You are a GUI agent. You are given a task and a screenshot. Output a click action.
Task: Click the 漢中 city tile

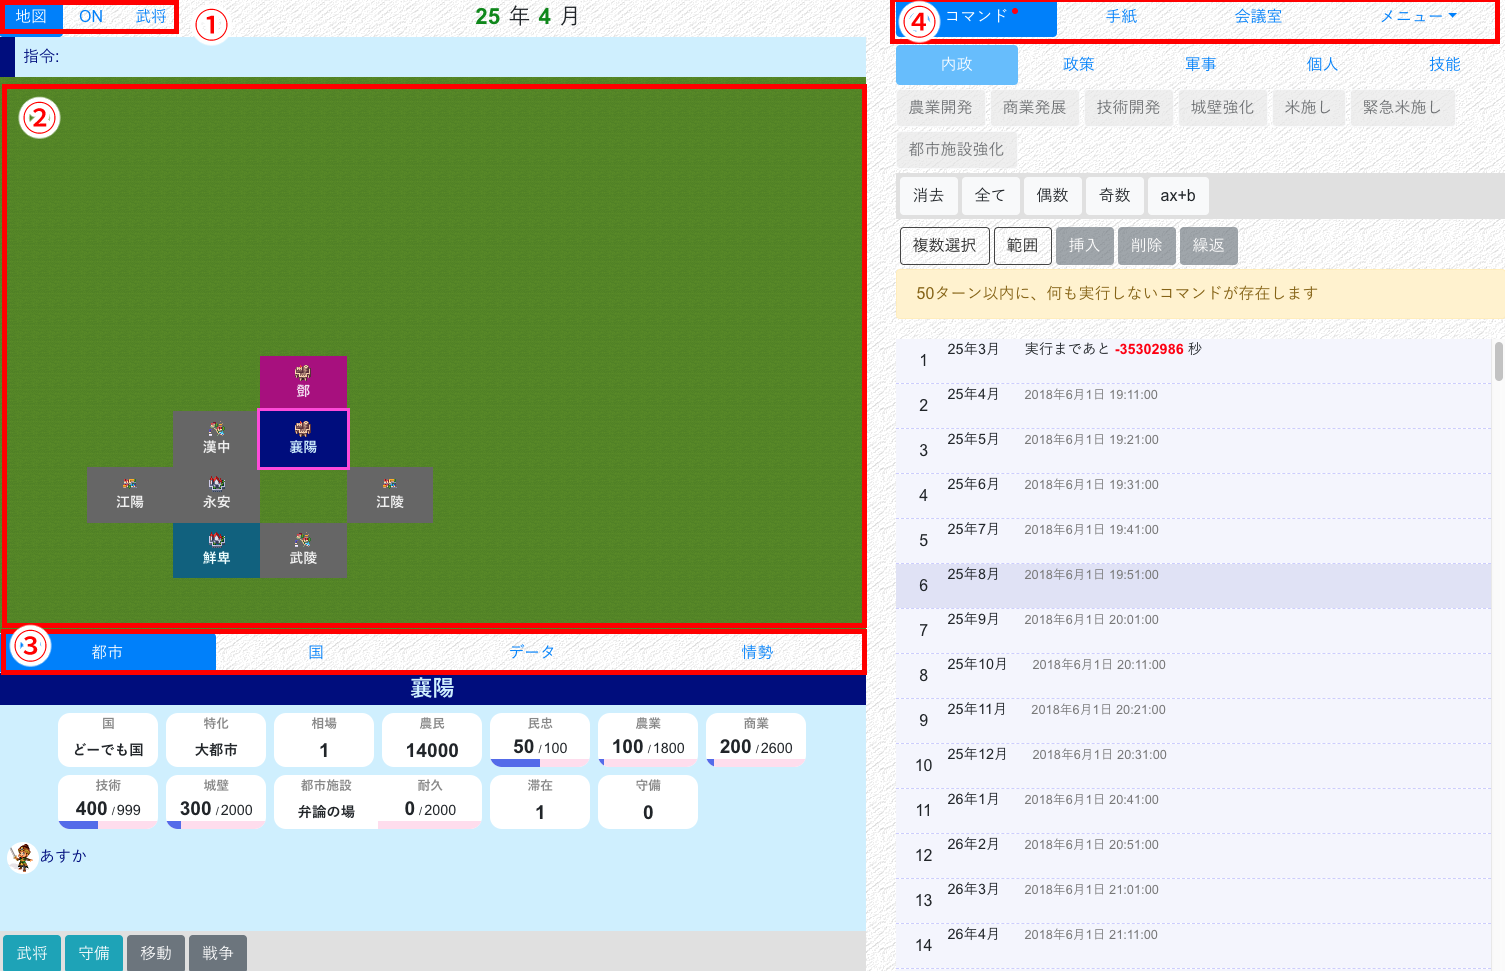tap(216, 439)
